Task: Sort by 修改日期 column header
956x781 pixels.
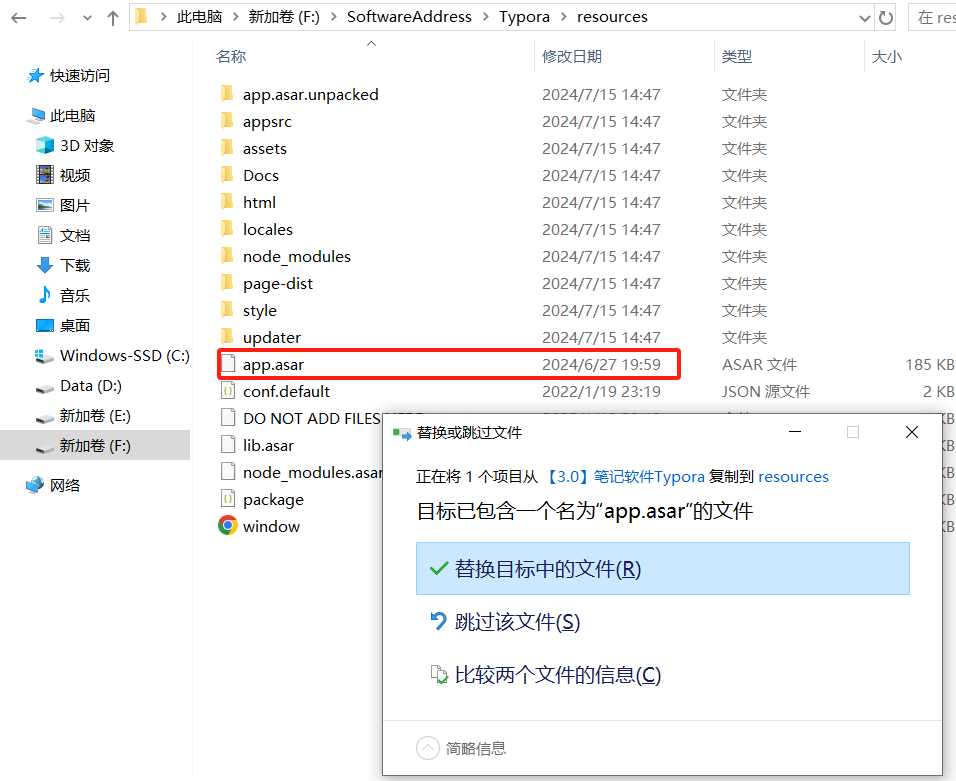Action: click(x=571, y=57)
